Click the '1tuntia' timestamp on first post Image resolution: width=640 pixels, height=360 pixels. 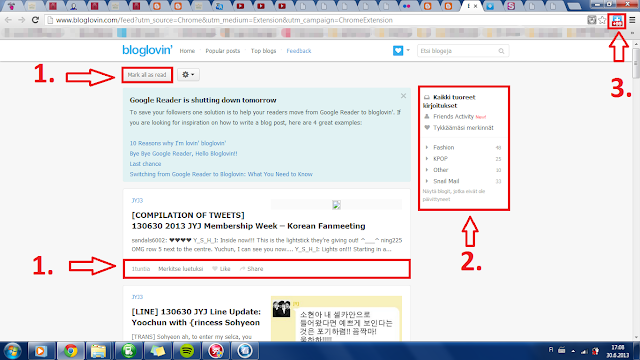coord(141,269)
